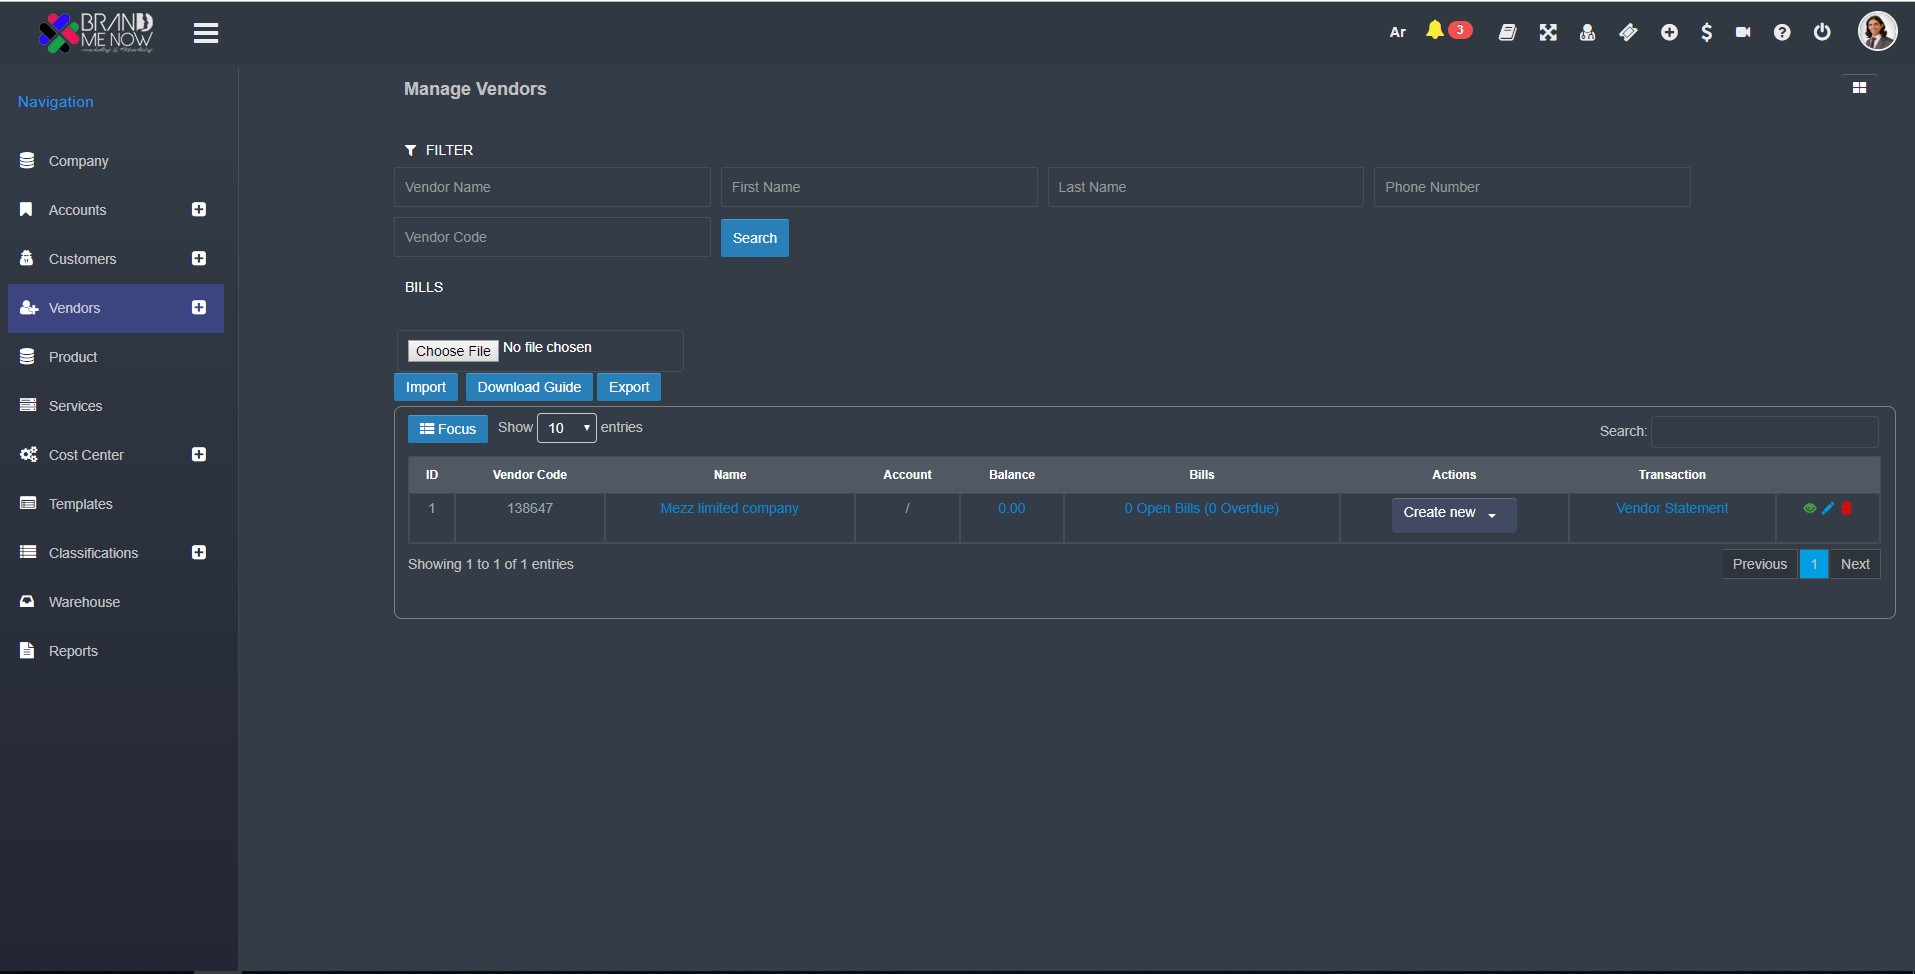The height and width of the screenshot is (974, 1915).
Task: Go to Warehouse in the sidebar
Action: 84,602
